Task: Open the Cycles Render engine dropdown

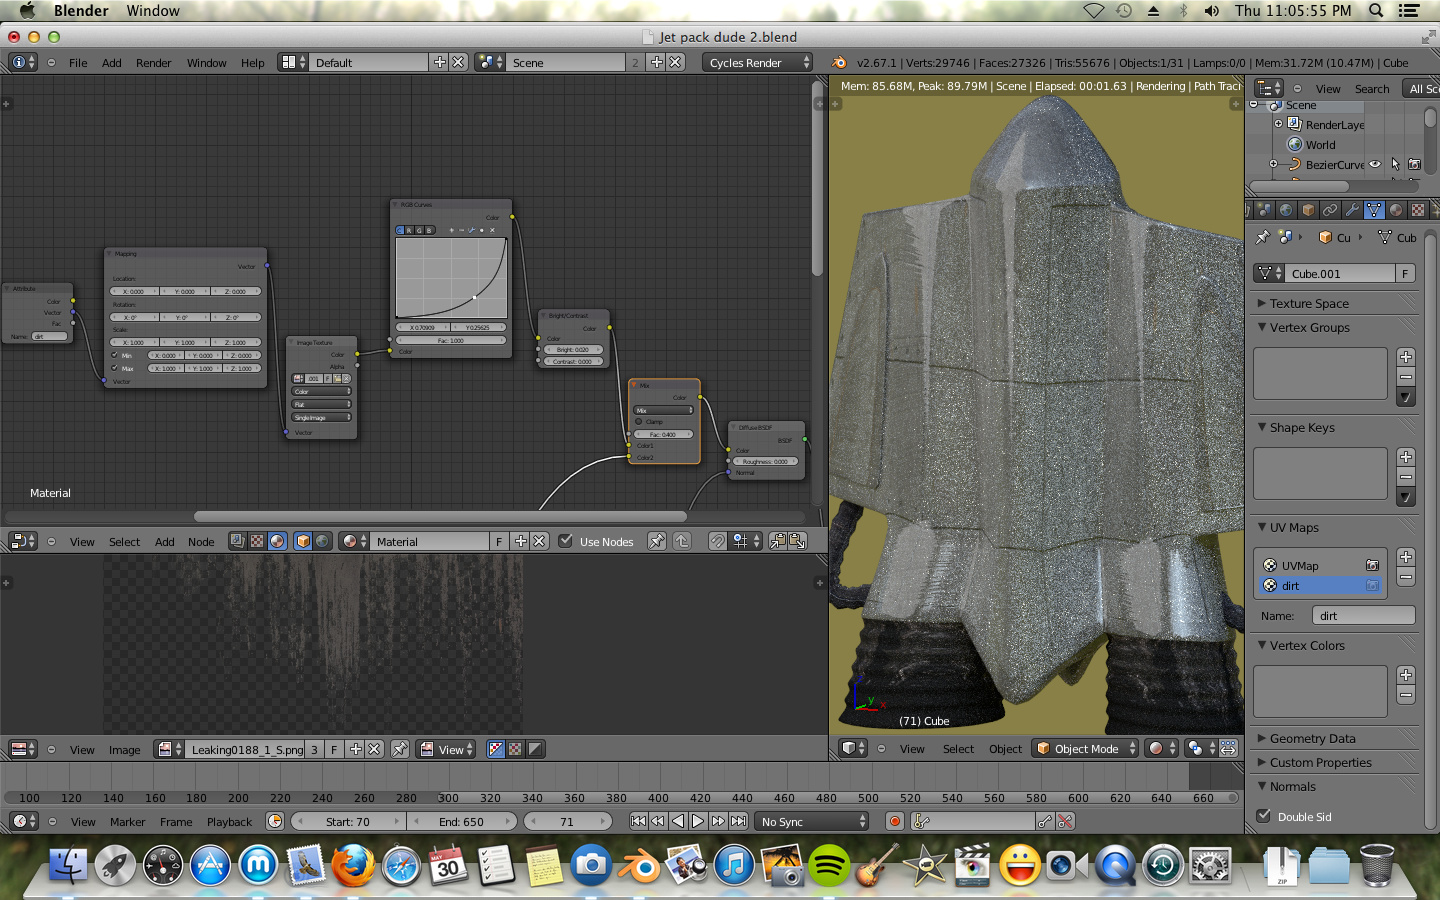Action: (758, 62)
